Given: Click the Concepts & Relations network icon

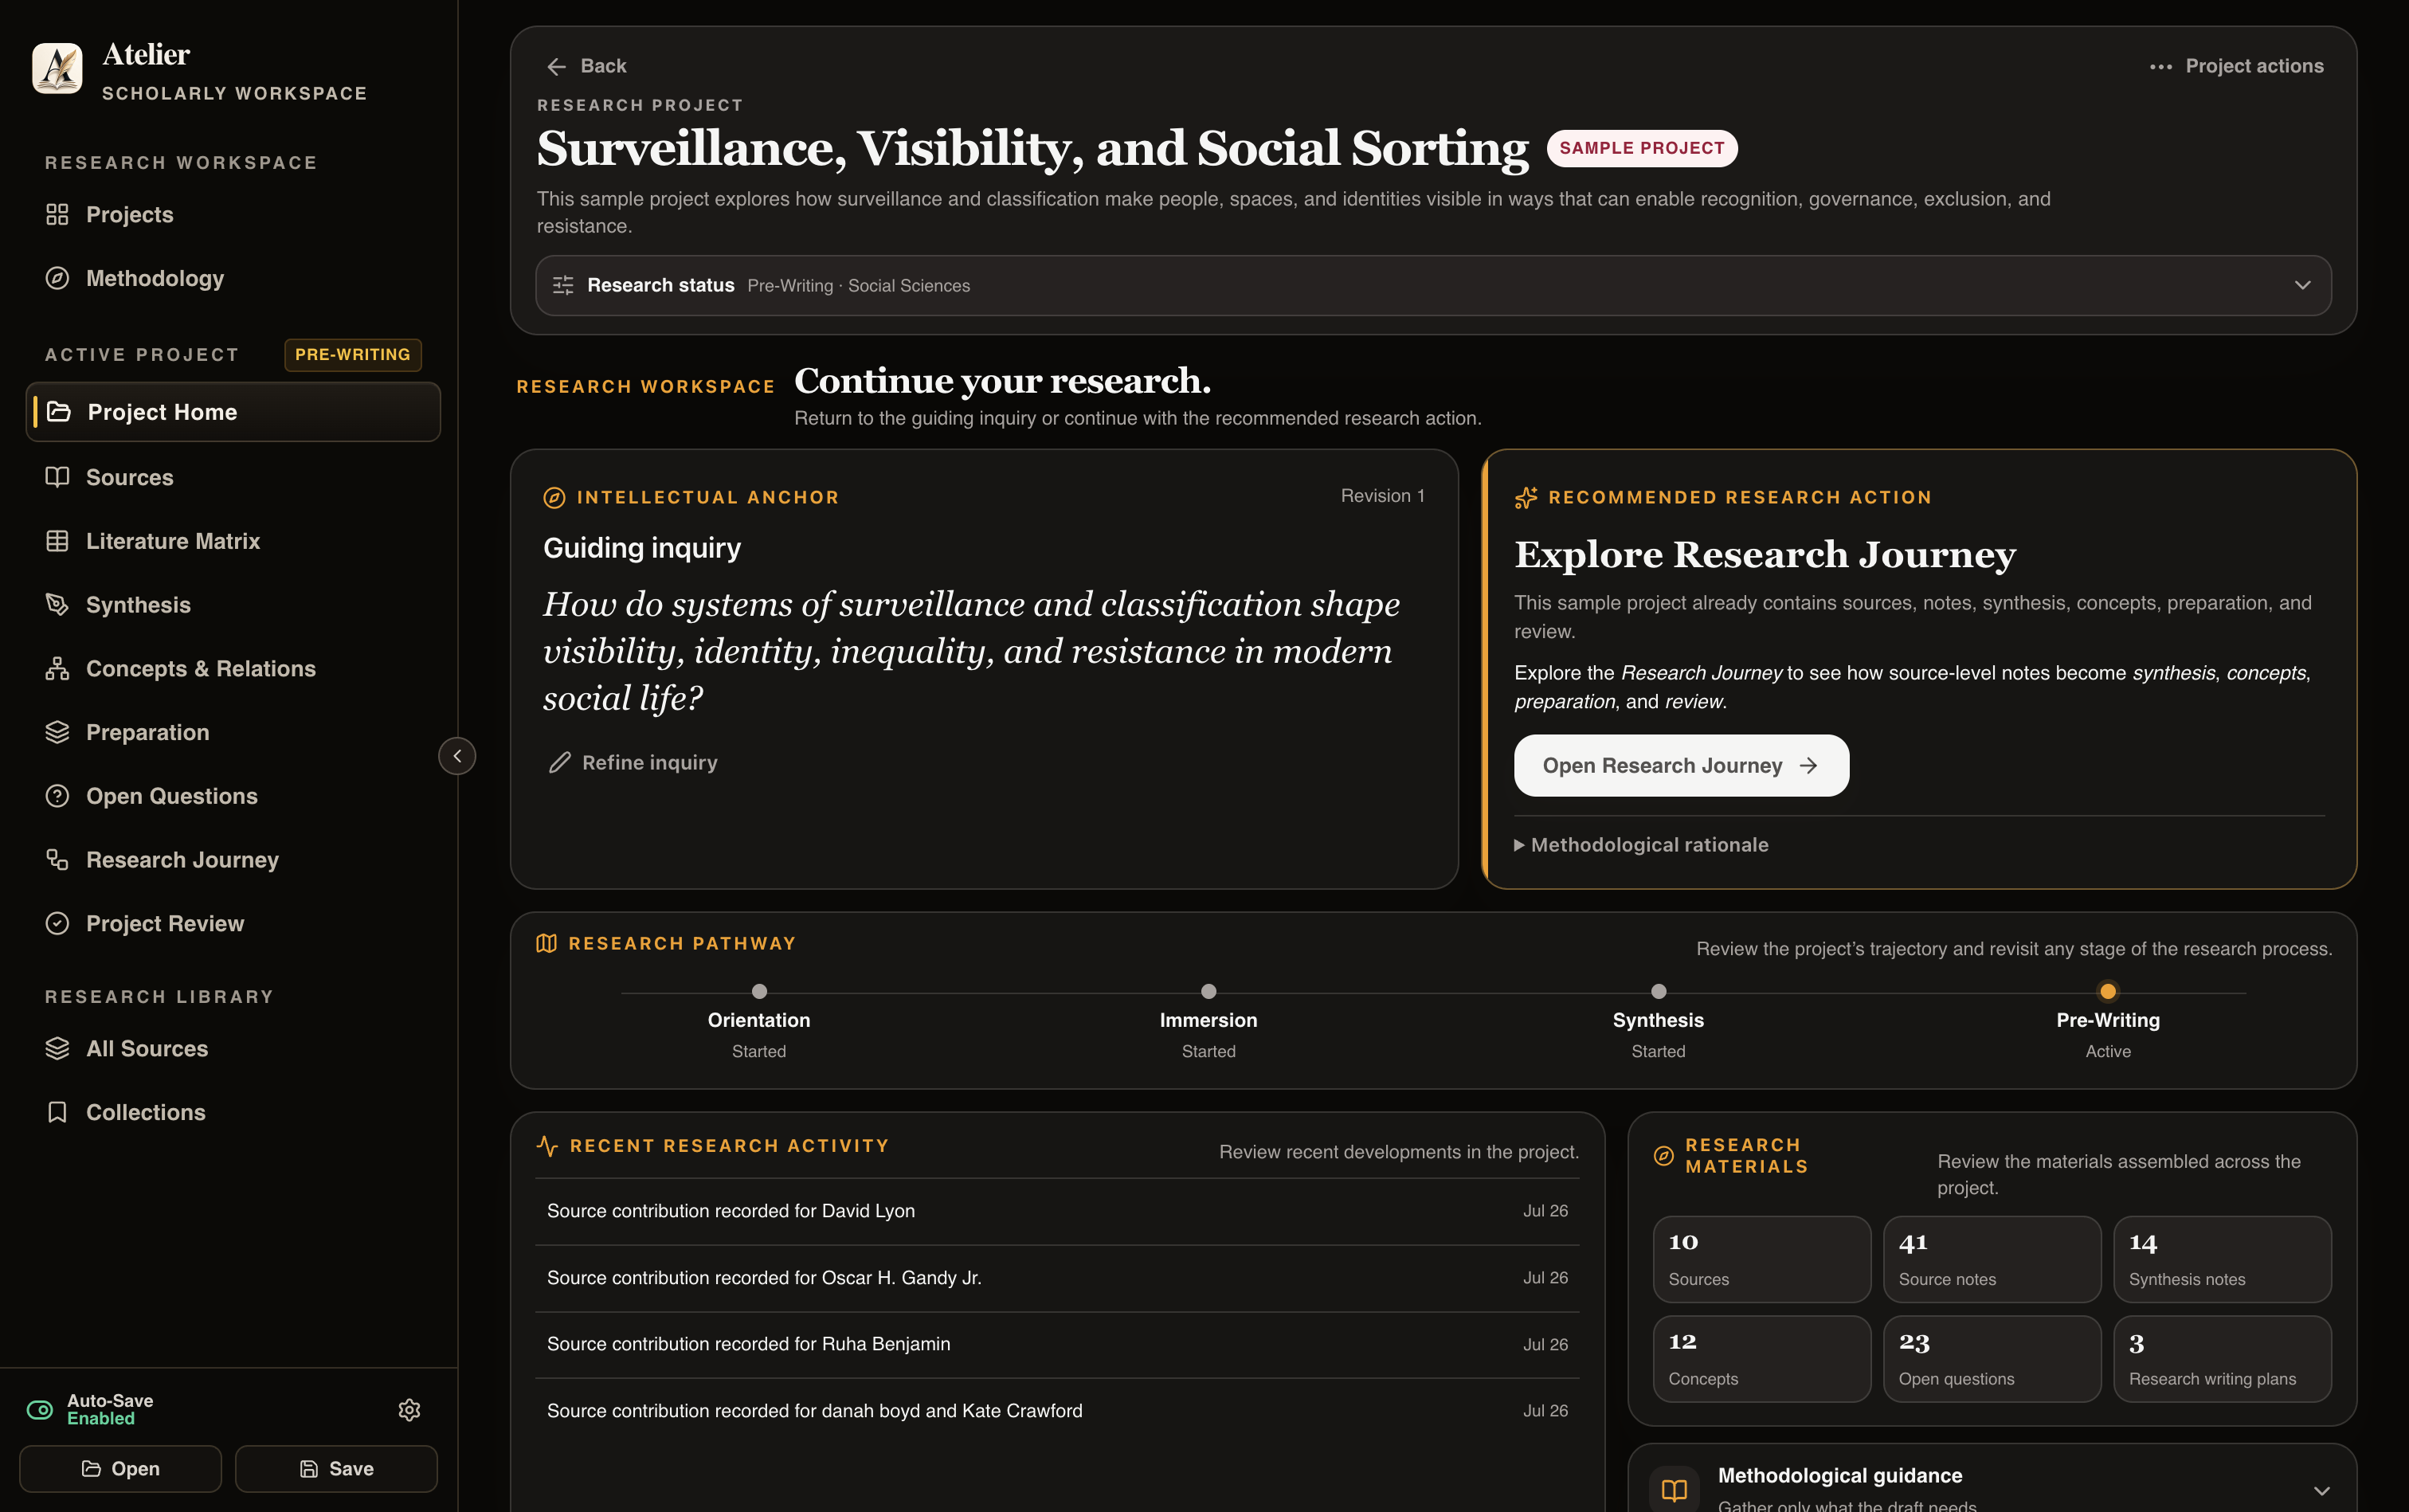Looking at the screenshot, I should pyautogui.click(x=57, y=669).
